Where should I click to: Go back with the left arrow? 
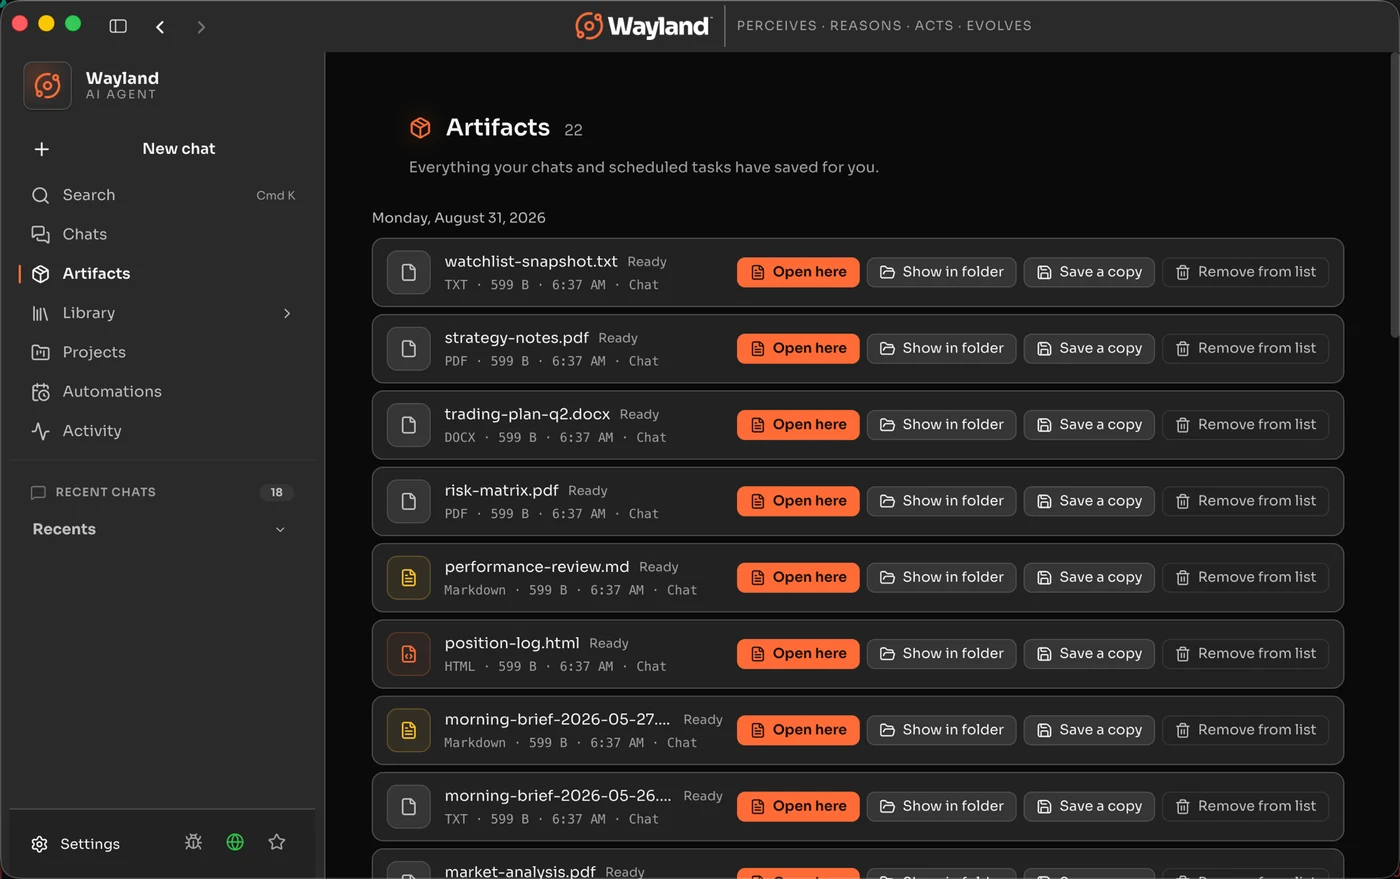pos(160,27)
